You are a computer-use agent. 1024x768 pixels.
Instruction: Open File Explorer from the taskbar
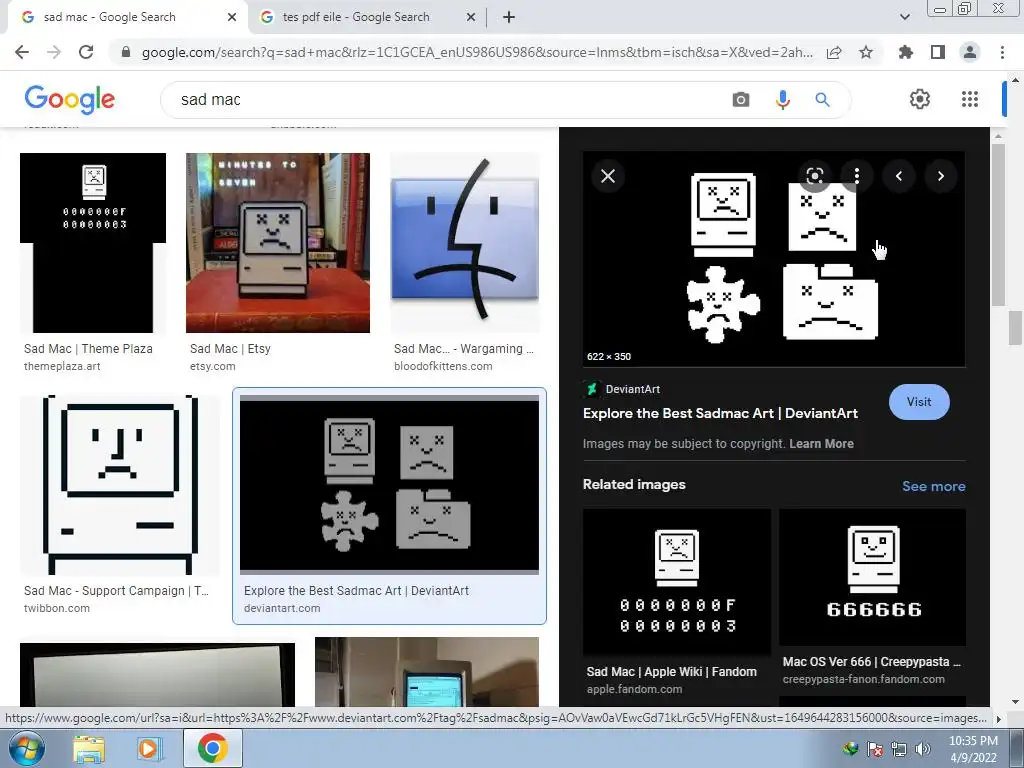click(x=89, y=749)
